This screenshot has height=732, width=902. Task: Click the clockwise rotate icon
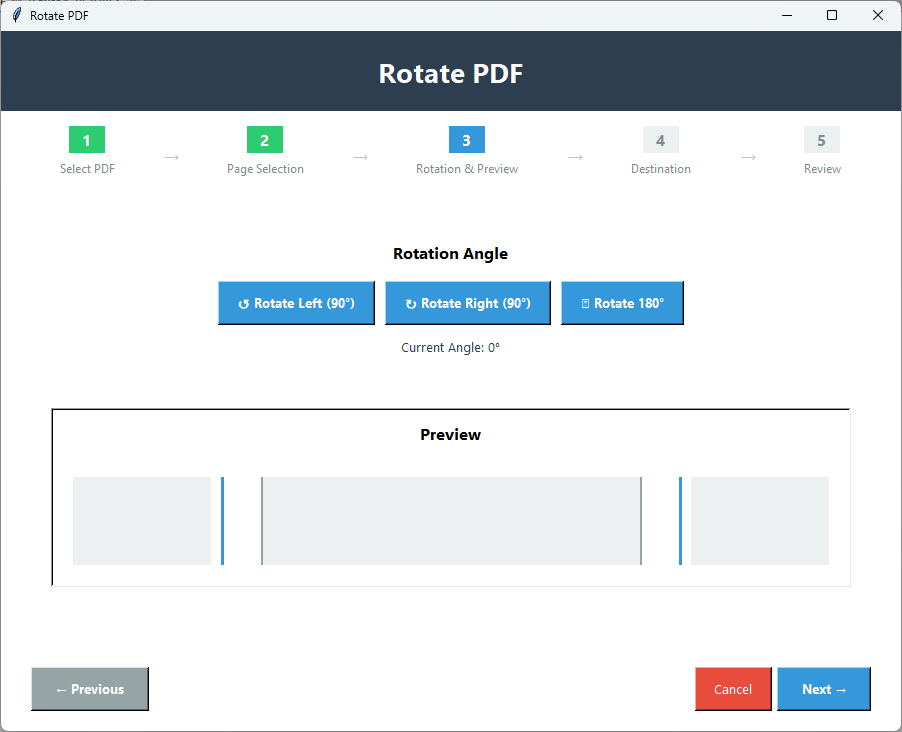[x=409, y=303]
